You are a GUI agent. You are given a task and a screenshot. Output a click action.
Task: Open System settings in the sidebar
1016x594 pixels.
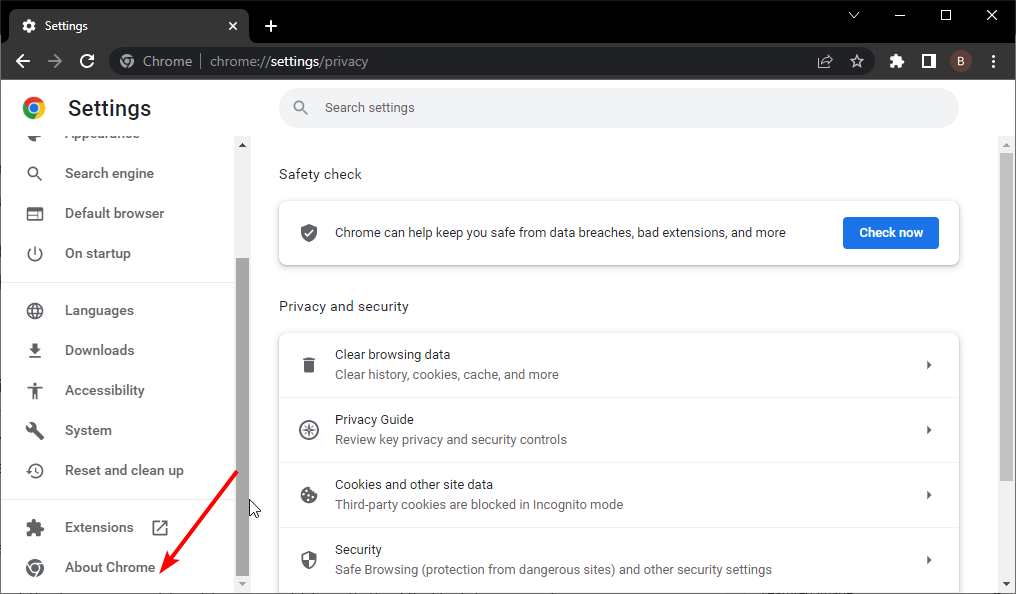88,431
